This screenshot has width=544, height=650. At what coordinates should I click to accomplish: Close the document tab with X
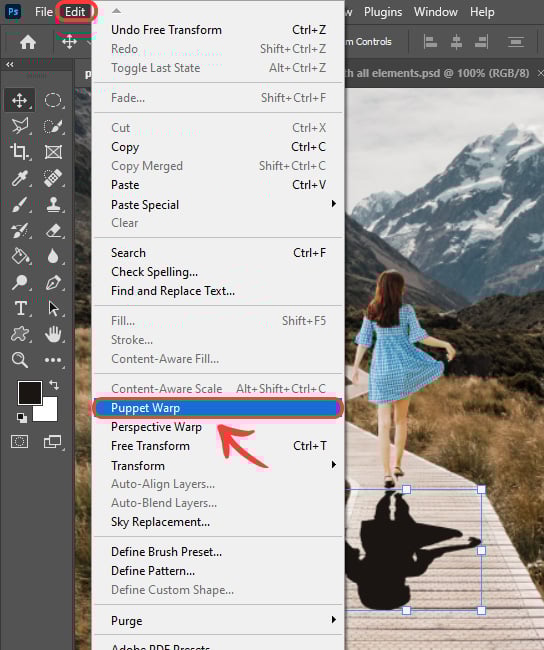[540, 73]
